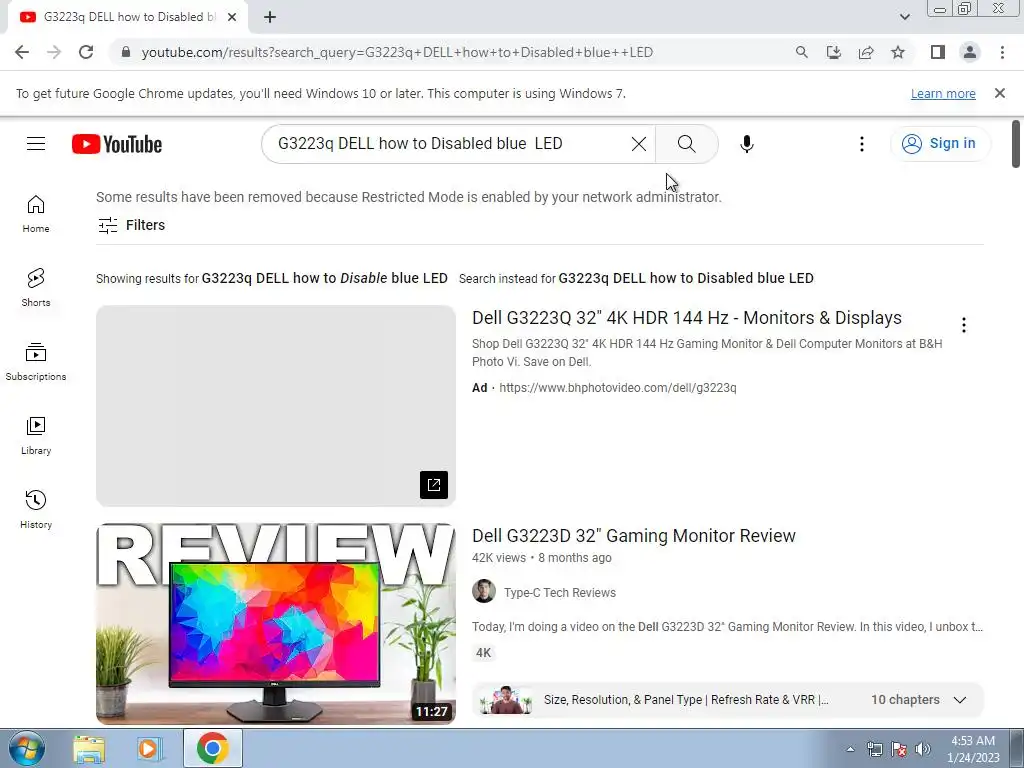Viewport: 1024px width, 768px height.
Task: Open Shorts in the sidebar
Action: 36,288
